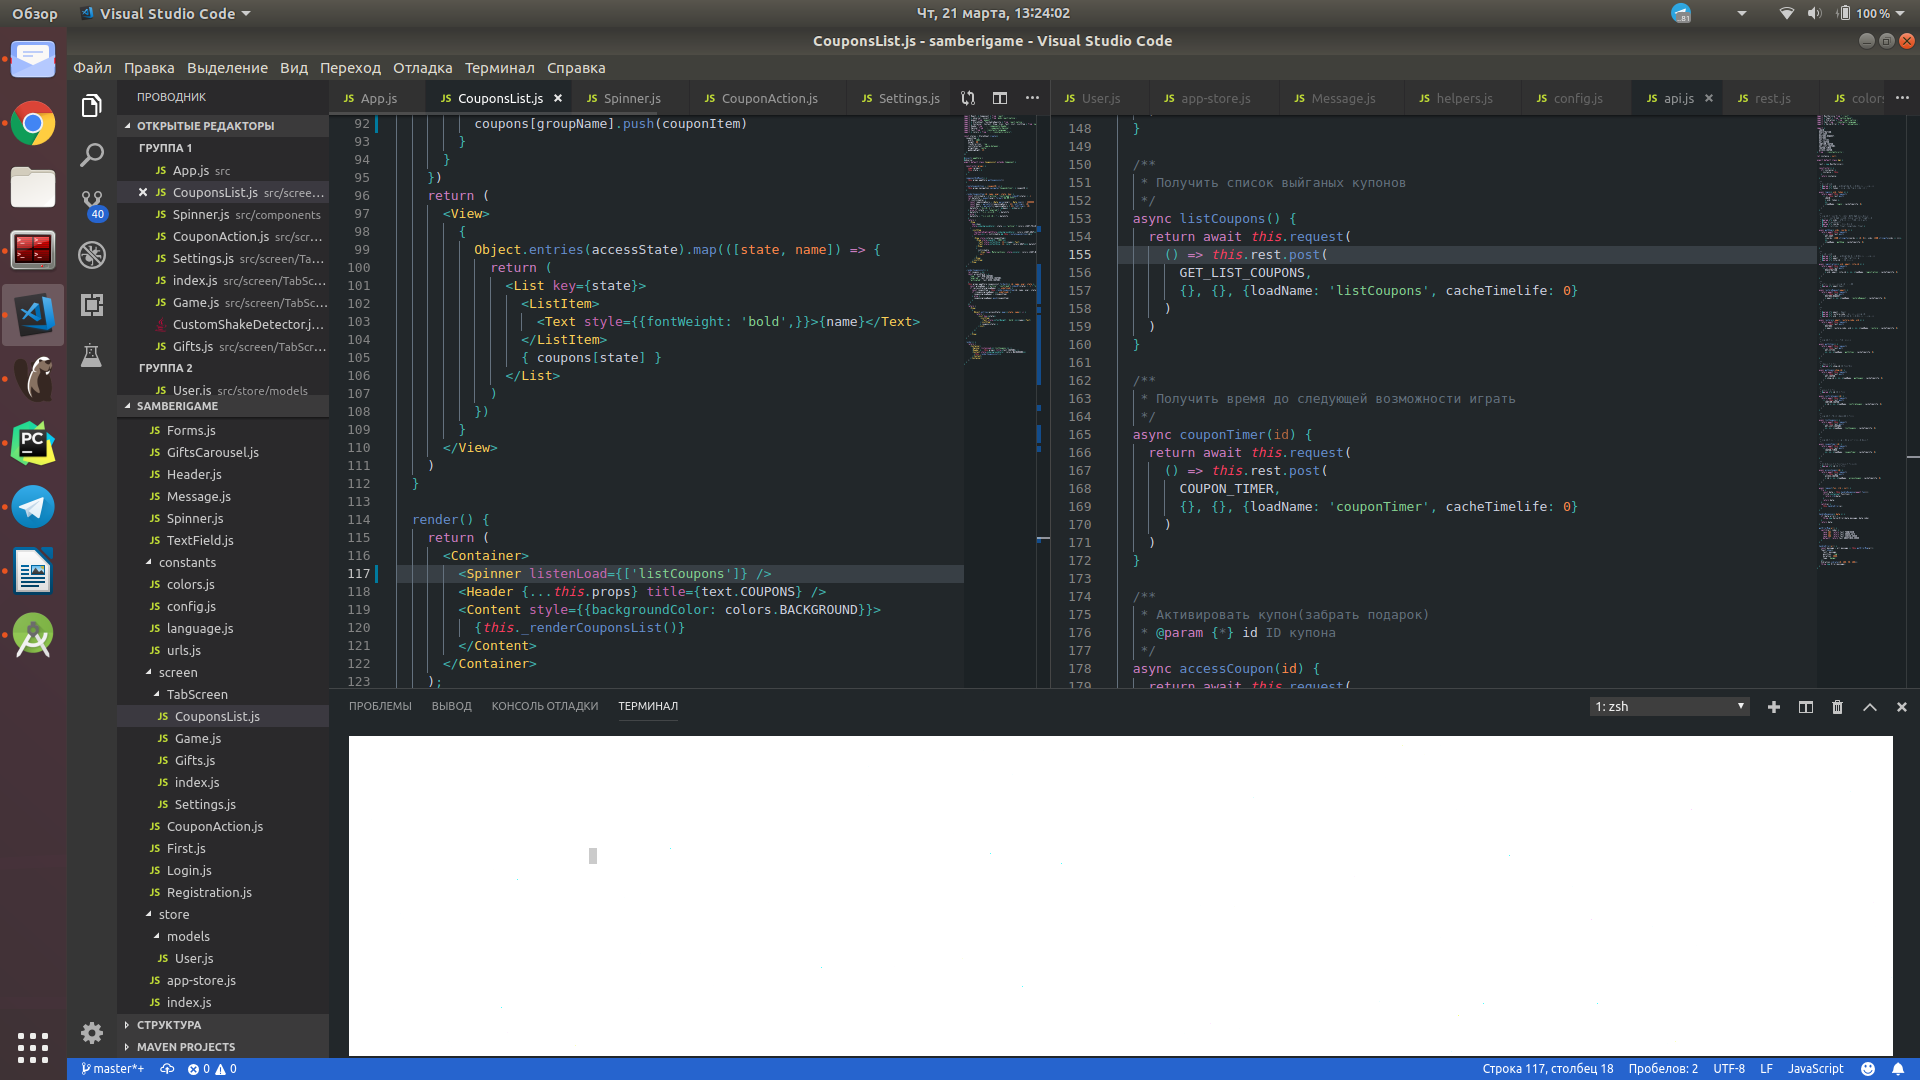Expand the Структура outline section

click(223, 1025)
